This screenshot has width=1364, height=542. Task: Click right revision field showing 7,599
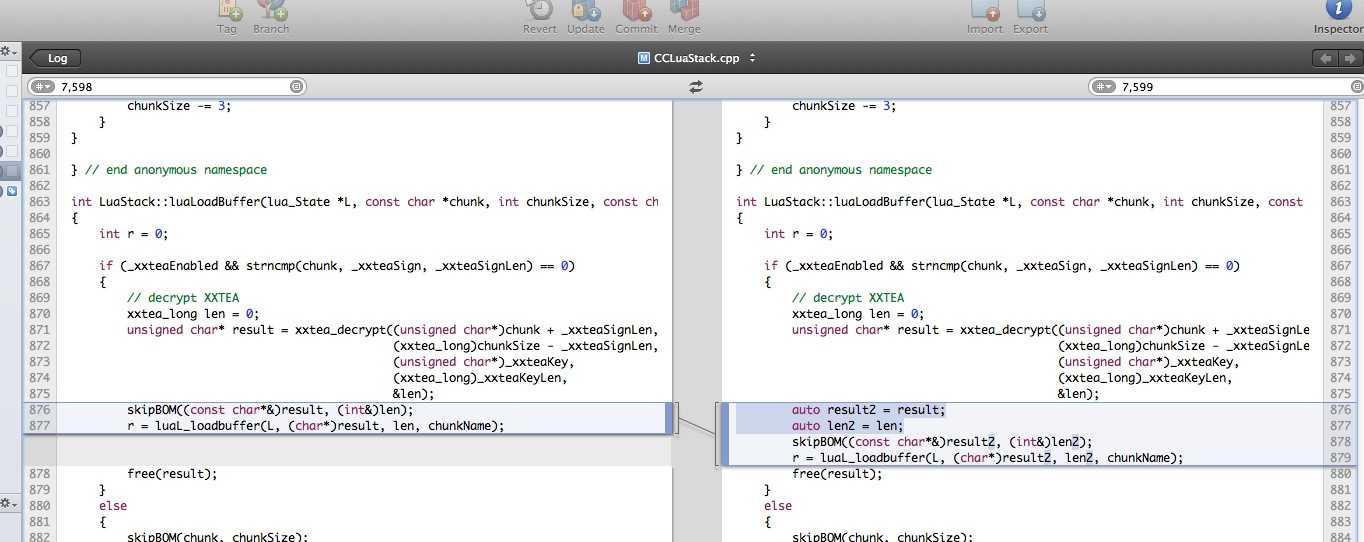[x=1225, y=87]
